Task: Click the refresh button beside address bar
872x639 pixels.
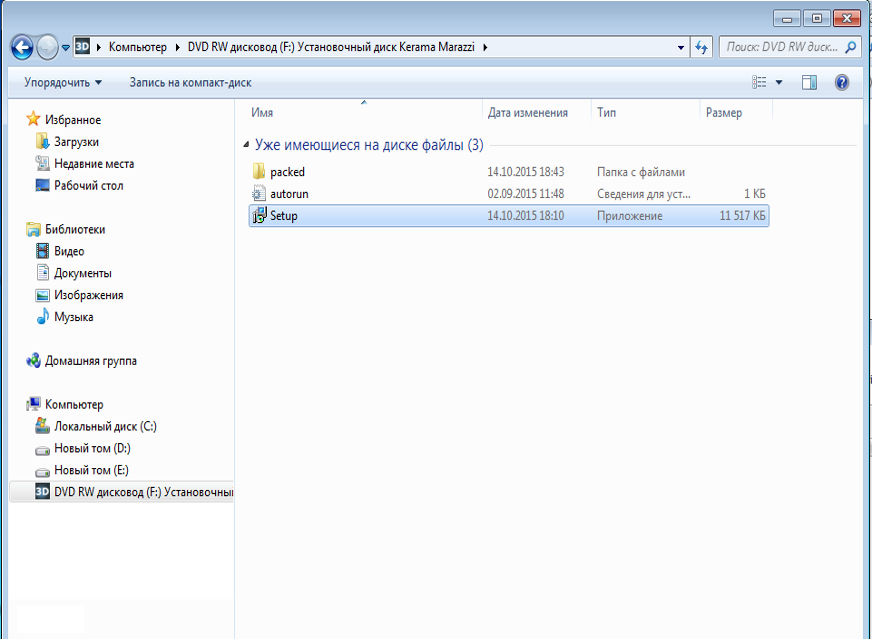Action: [x=701, y=47]
